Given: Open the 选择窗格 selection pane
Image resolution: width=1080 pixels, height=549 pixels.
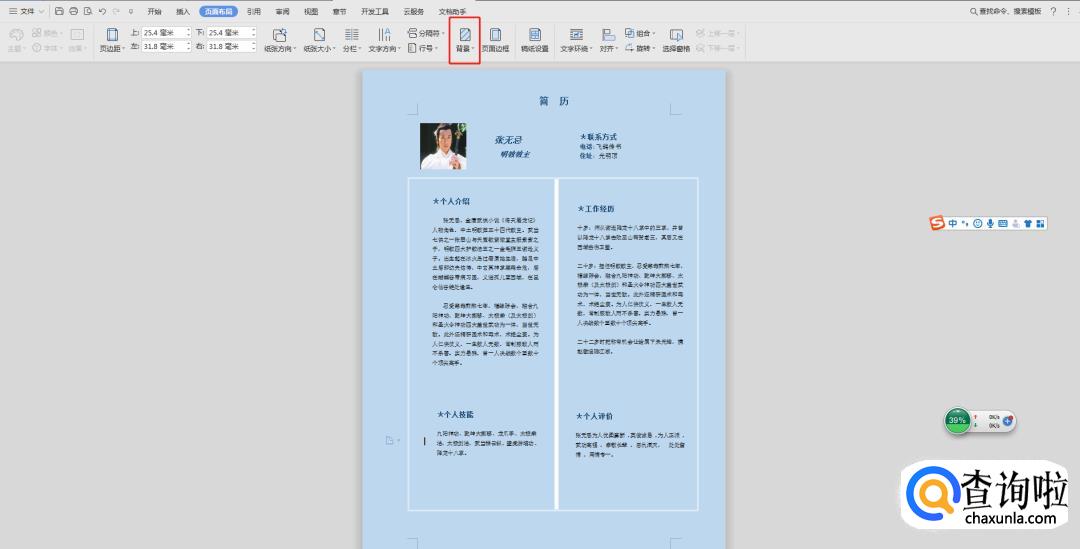Looking at the screenshot, I should click(676, 41).
